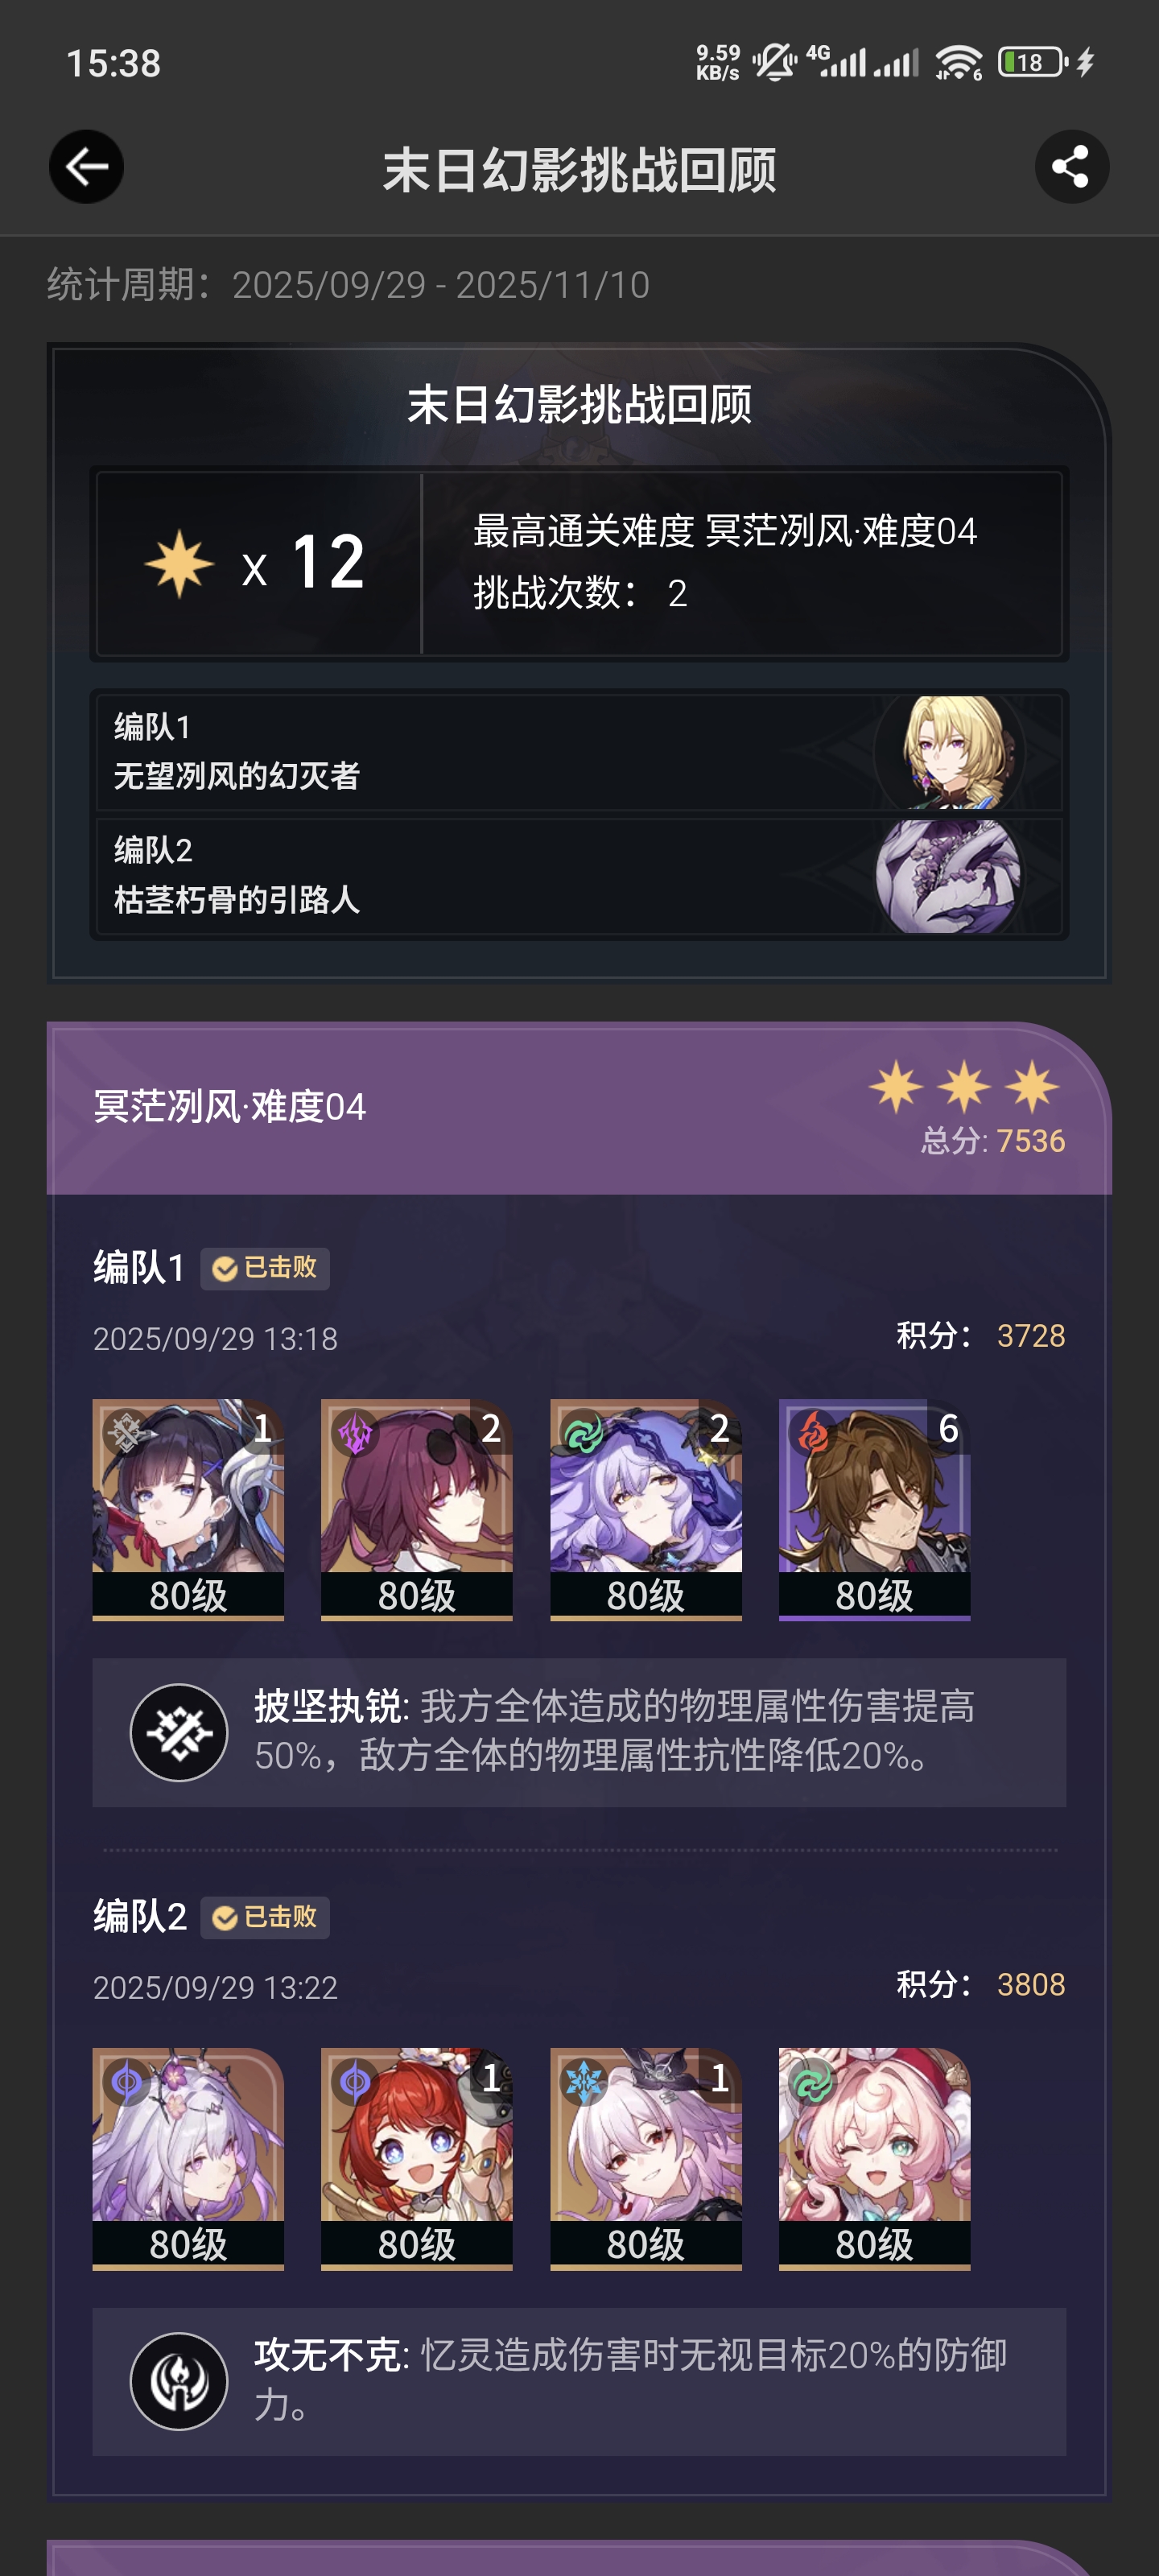Tap 编队1 已击败 status badge
The width and height of the screenshot is (1159, 2576).
click(x=265, y=1268)
